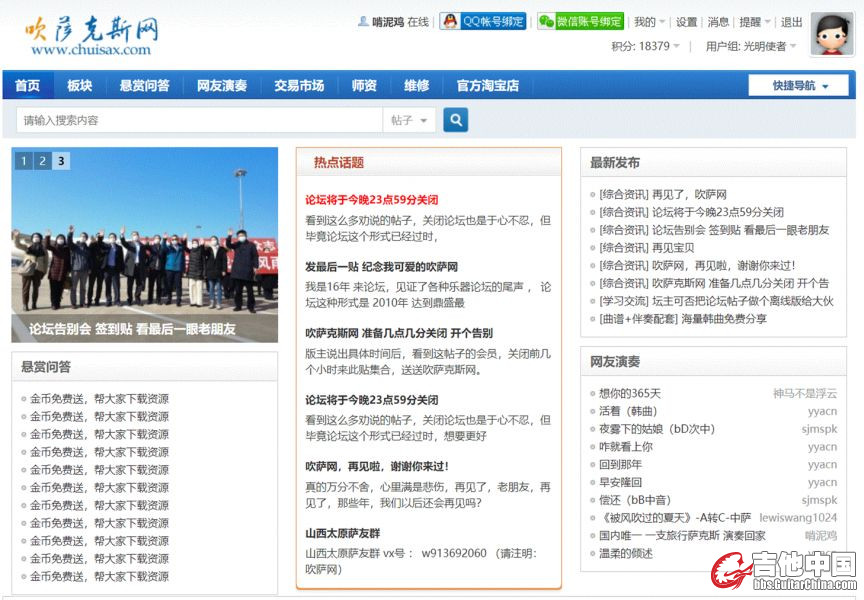Screen dimensions: 864x600
Task: Open the 官方淘宝店 nav tab
Action: pos(488,85)
